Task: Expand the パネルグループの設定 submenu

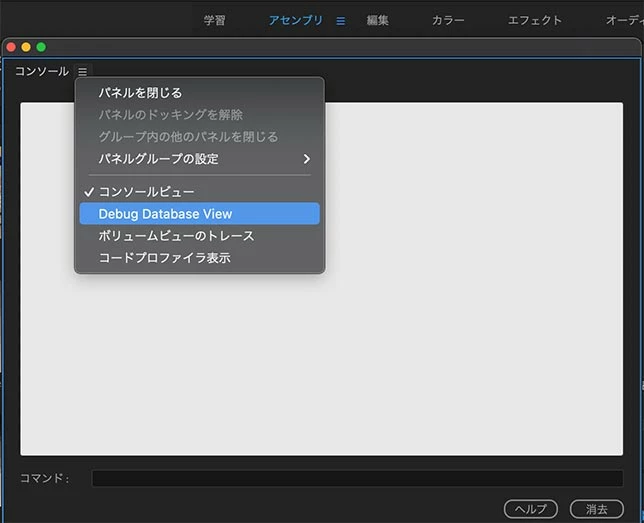Action: [199, 159]
